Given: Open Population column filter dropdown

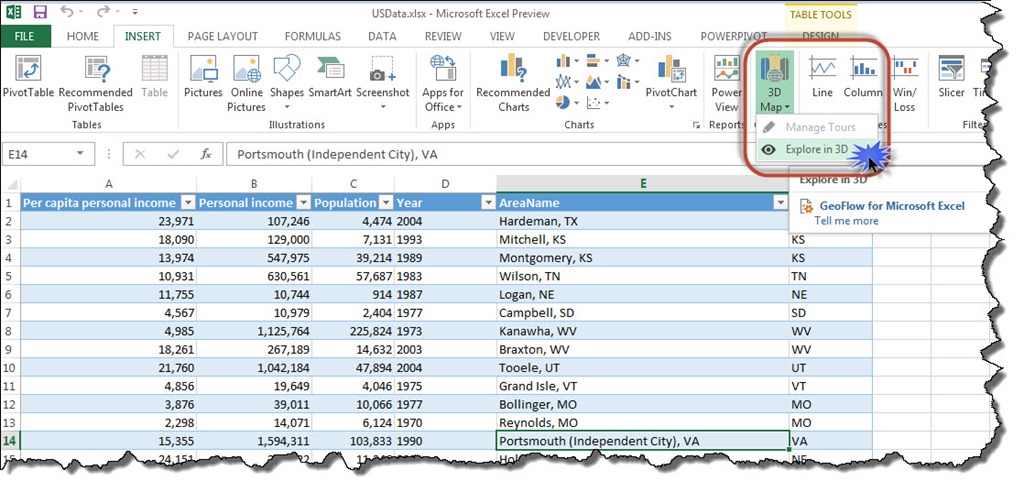Looking at the screenshot, I should point(386,203).
